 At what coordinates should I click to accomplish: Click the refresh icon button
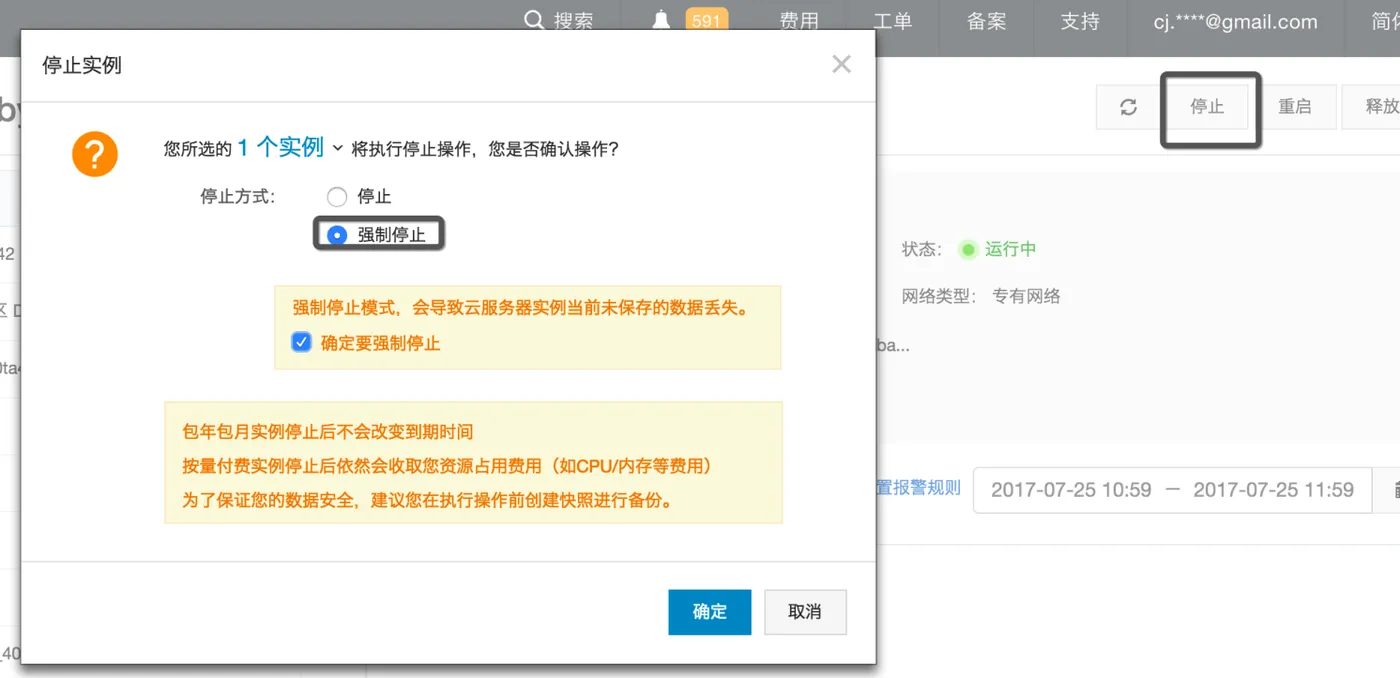1128,107
